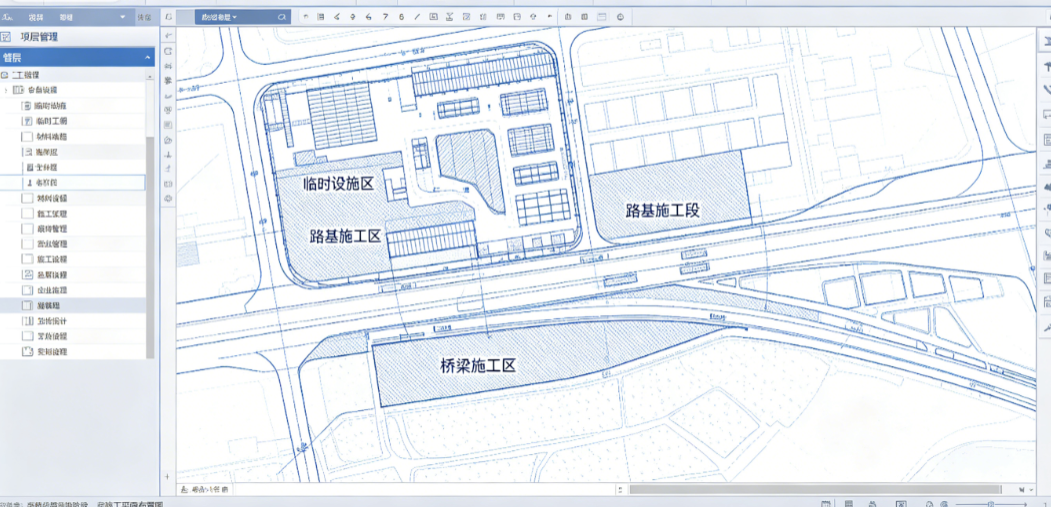The width and height of the screenshot is (1051, 507).
Task: Click the 7-shaped toolbar icon
Action: pos(385,16)
